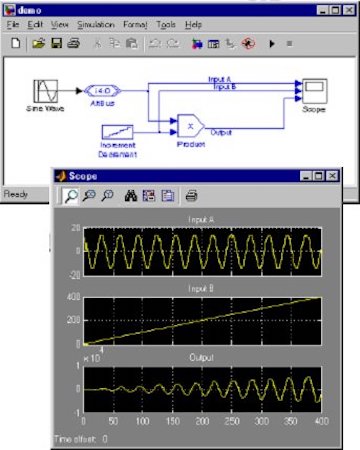Screen dimensions: 360x450
Task: Choose the Scope zoom X-axis tool
Action: pyautogui.click(x=89, y=195)
